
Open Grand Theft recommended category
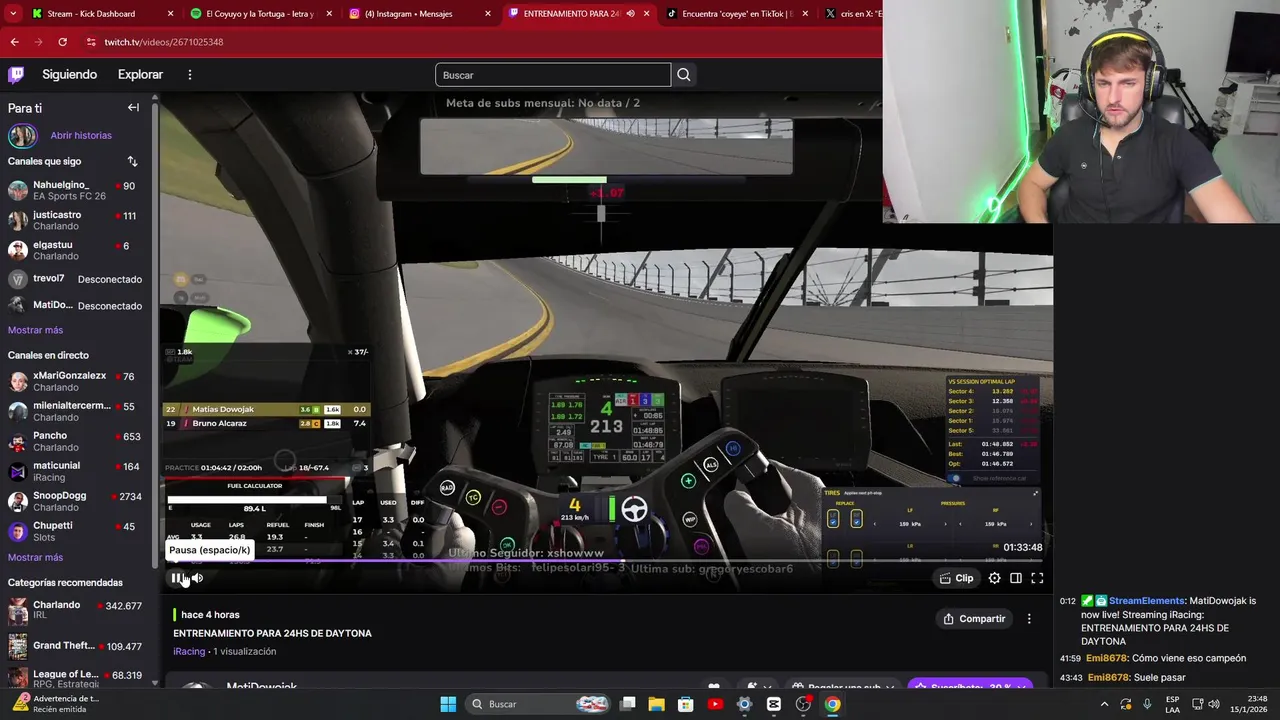click(x=75, y=647)
